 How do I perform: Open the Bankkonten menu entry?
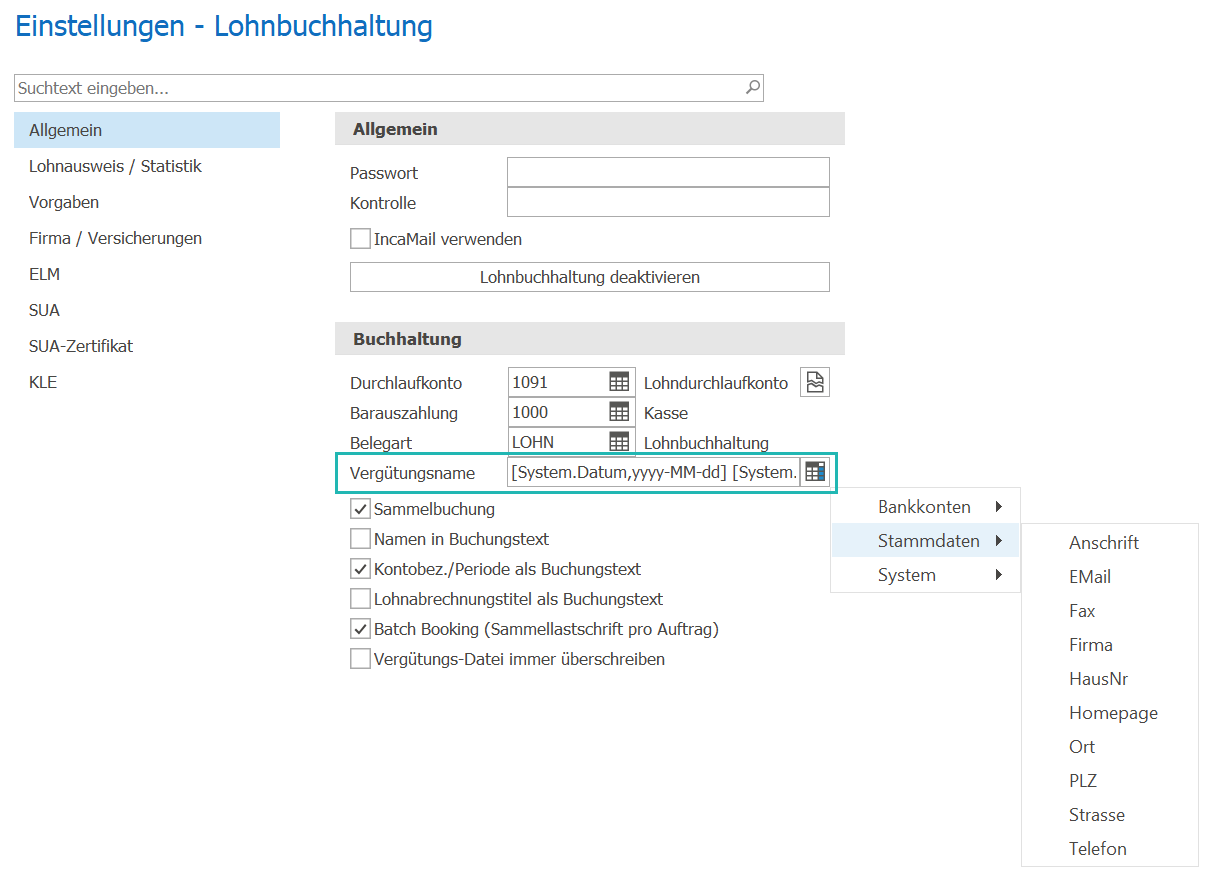point(925,507)
